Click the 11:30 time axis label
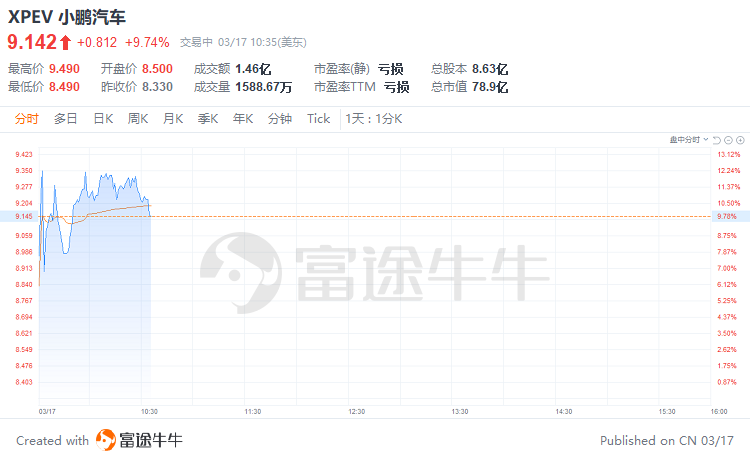Image resolution: width=750 pixels, height=461 pixels. (x=253, y=412)
